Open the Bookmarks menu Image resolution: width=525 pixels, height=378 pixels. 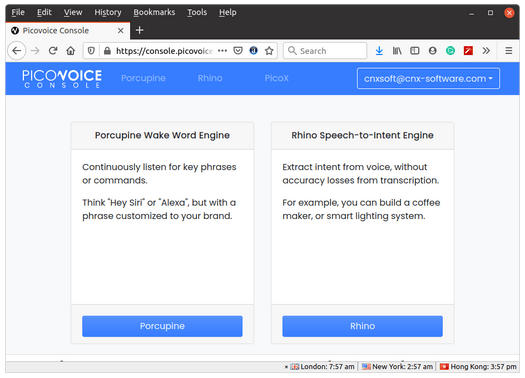point(154,12)
